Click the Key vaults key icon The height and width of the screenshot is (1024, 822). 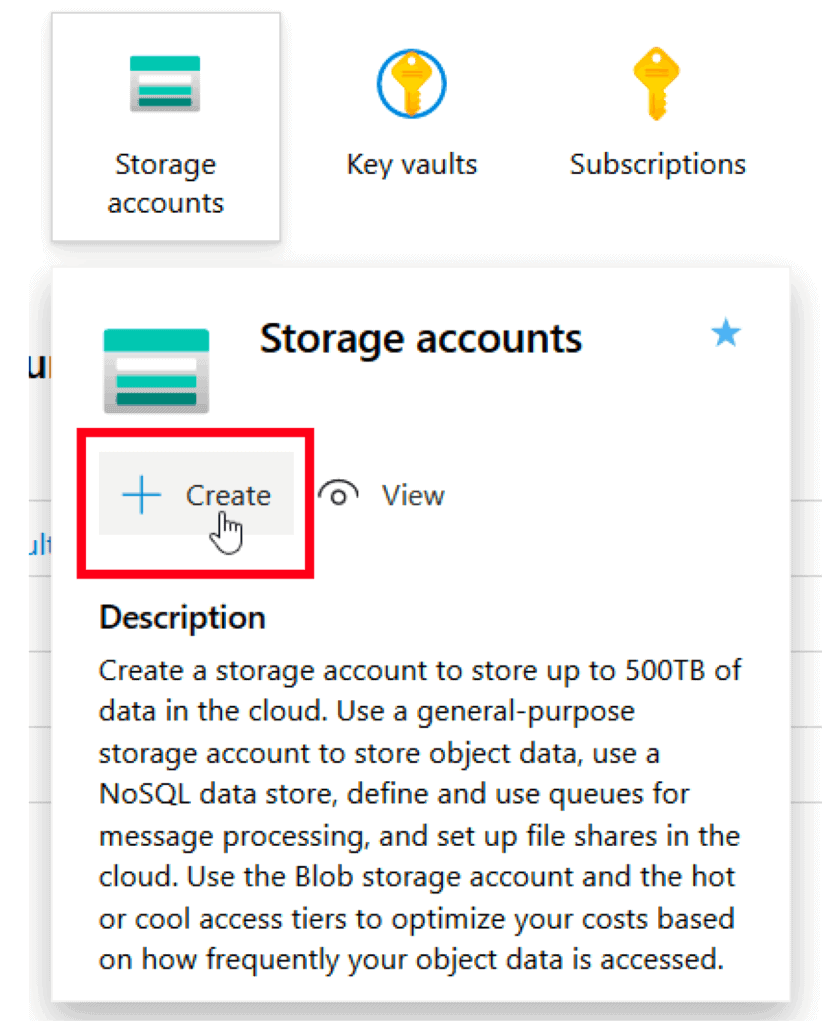coord(411,84)
